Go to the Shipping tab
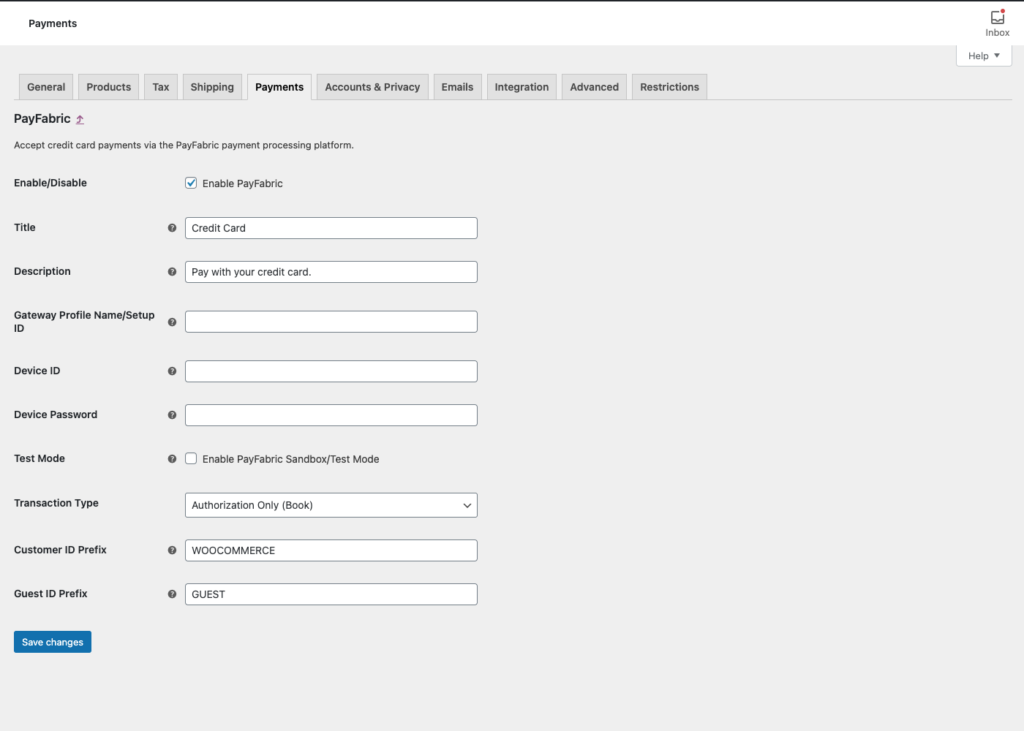The image size is (1024, 731). 212,87
